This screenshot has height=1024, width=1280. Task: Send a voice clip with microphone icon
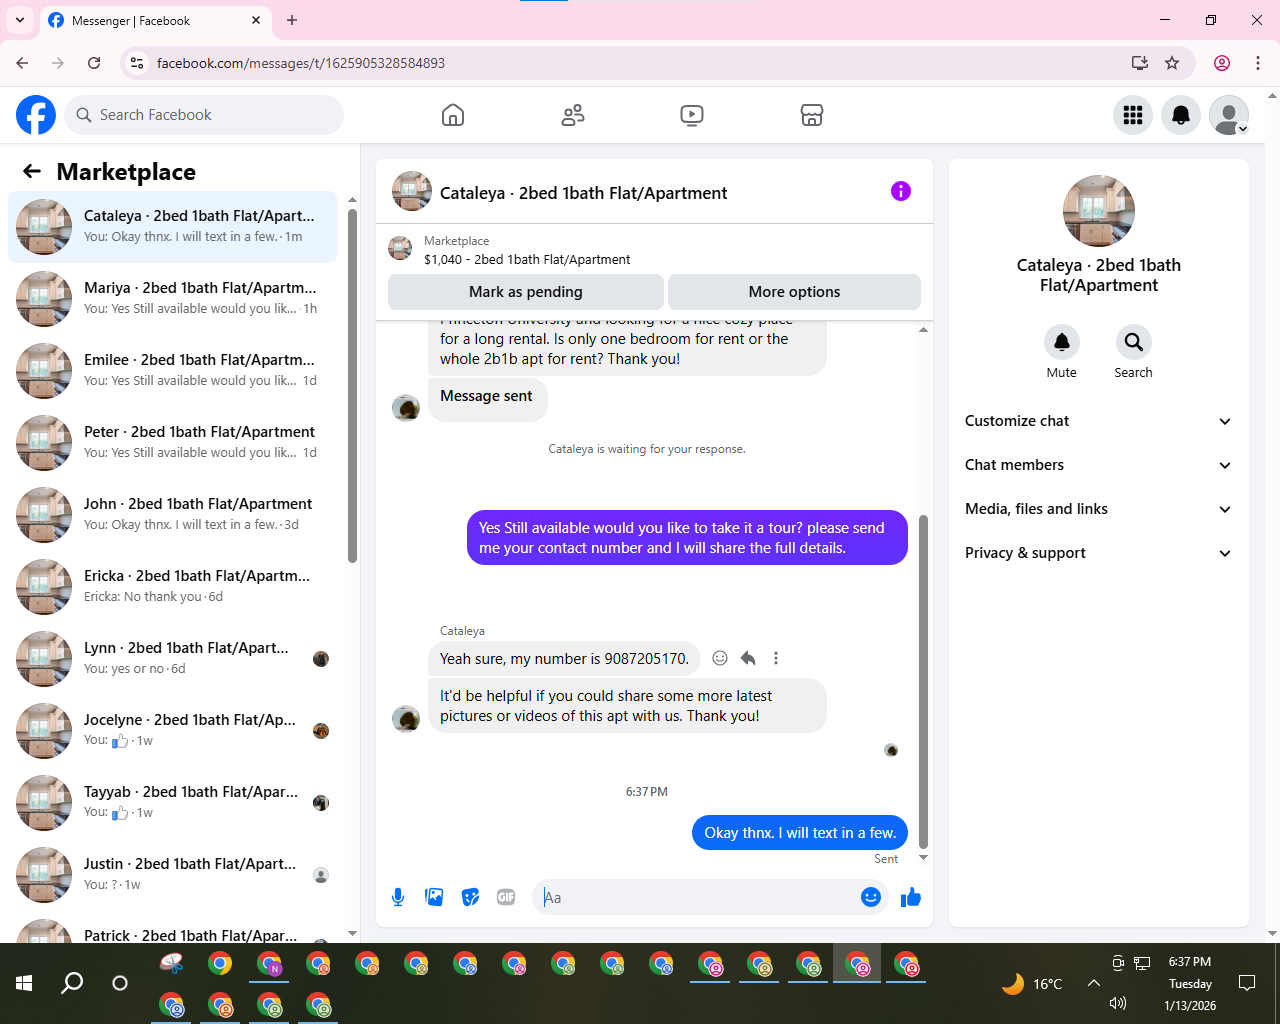click(x=398, y=897)
